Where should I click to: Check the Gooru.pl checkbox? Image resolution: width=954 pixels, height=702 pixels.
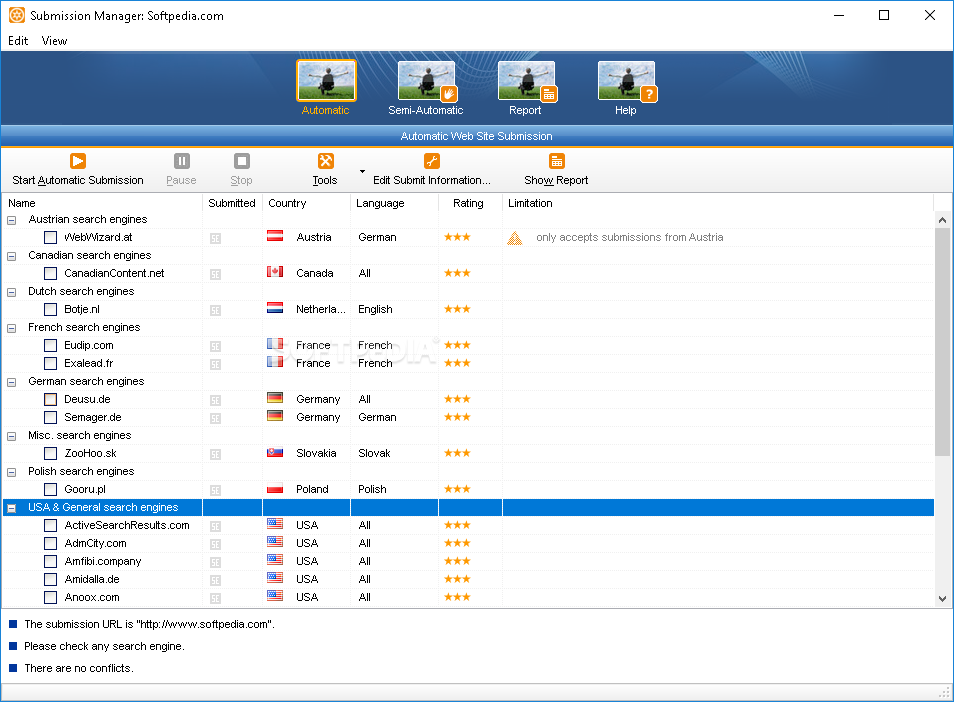coord(50,490)
